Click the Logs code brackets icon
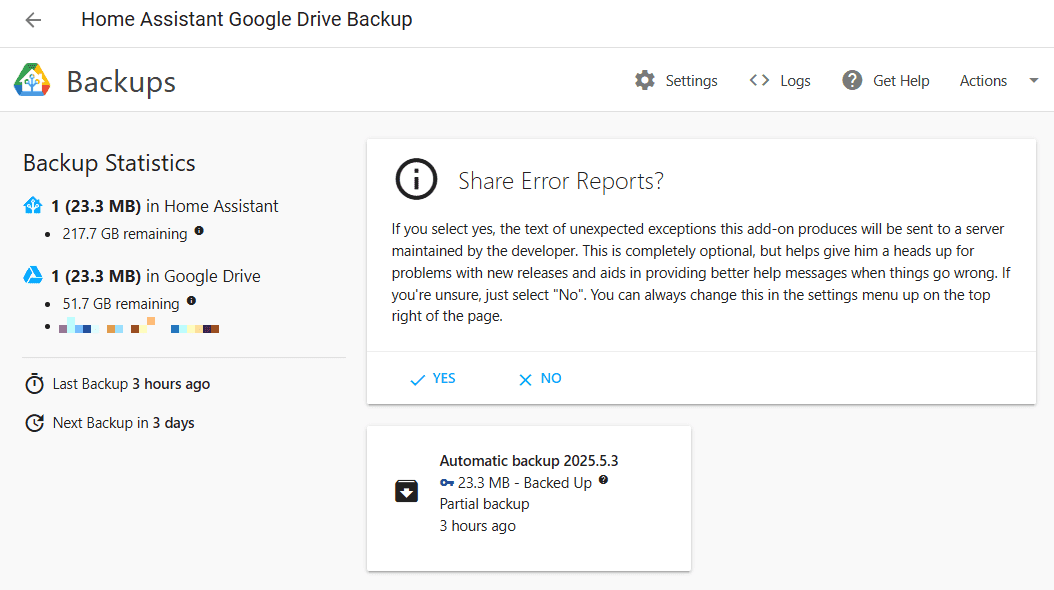Screen dimensions: 1054x590 click(x=760, y=81)
